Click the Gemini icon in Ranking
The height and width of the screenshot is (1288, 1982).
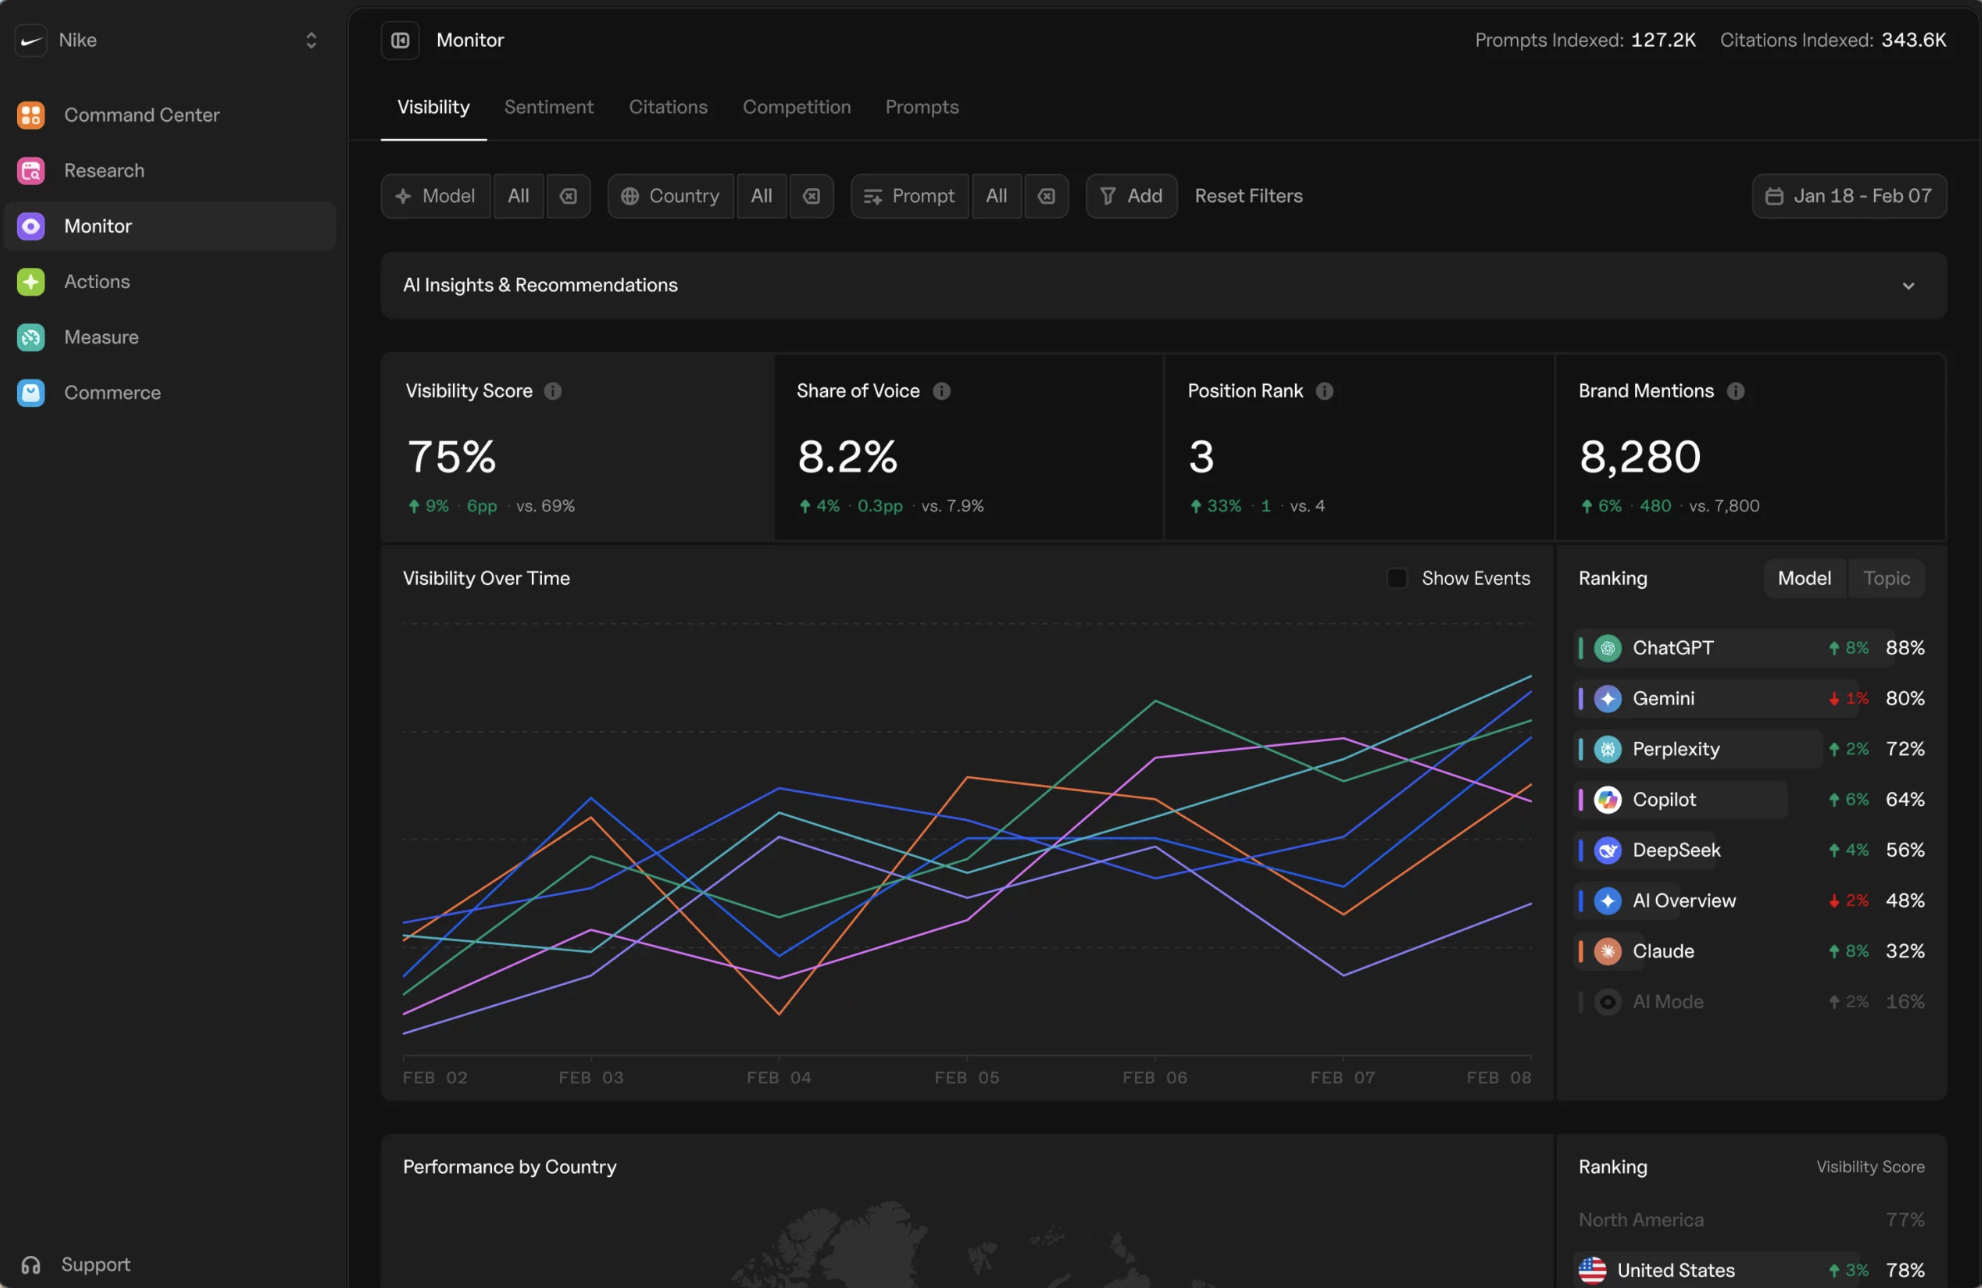pos(1608,699)
